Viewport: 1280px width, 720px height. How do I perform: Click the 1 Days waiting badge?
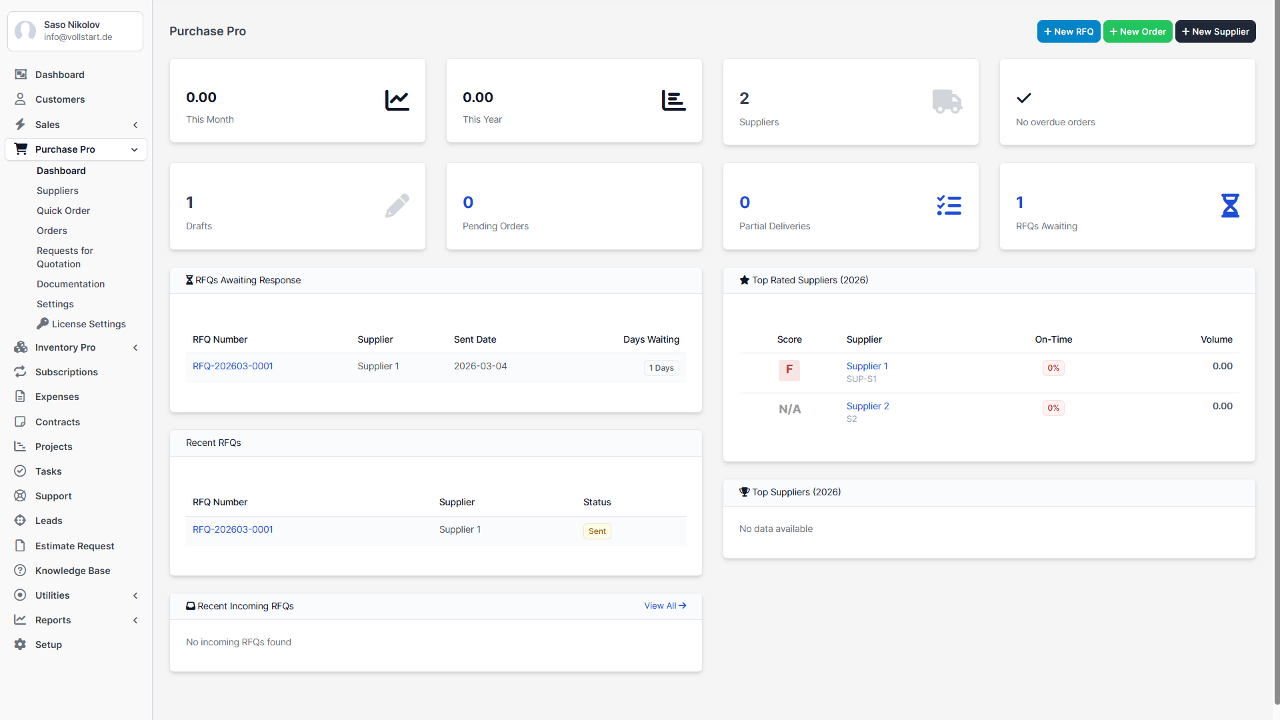[x=661, y=368]
